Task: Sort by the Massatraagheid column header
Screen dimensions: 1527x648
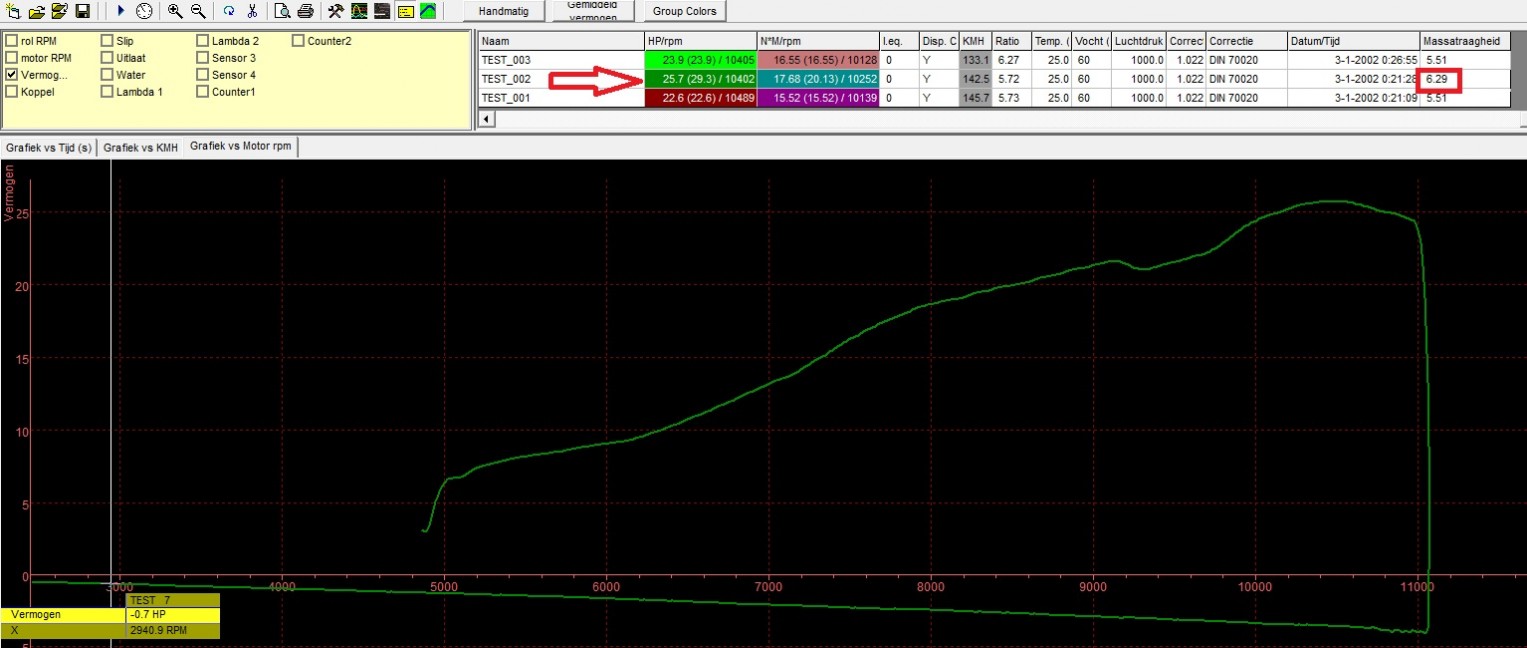Action: tap(1463, 41)
